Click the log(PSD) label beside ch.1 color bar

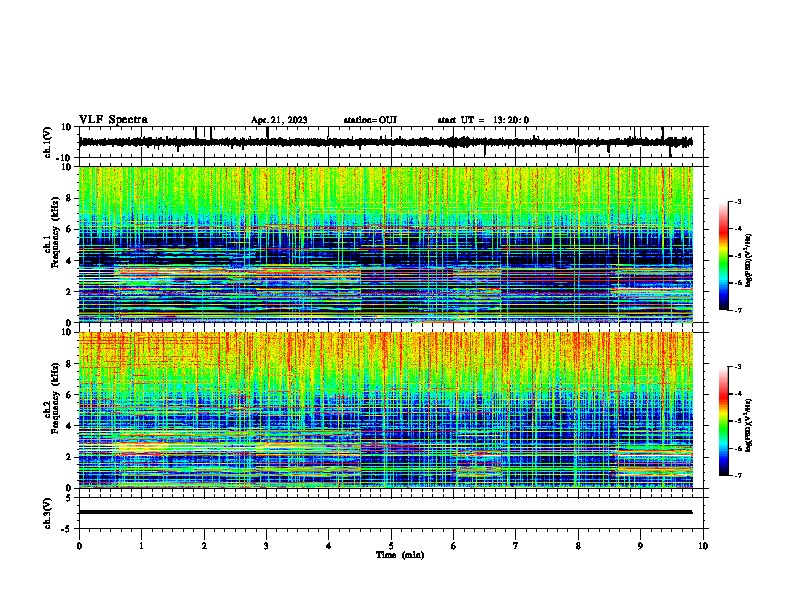749,261
